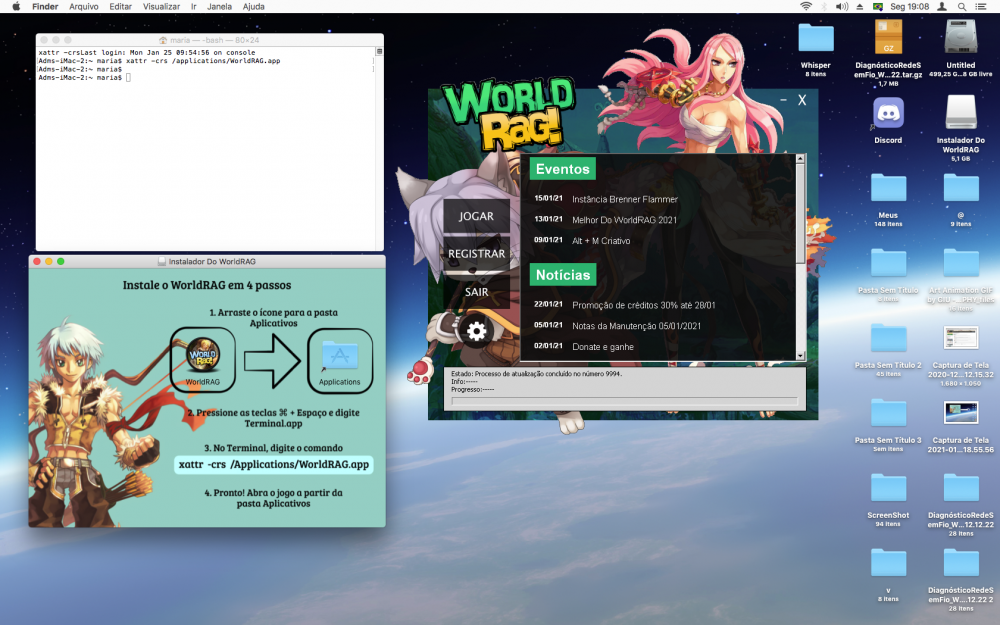Open Spotlight search in the menu bar
Image resolution: width=1000 pixels, height=625 pixels.
961,6
